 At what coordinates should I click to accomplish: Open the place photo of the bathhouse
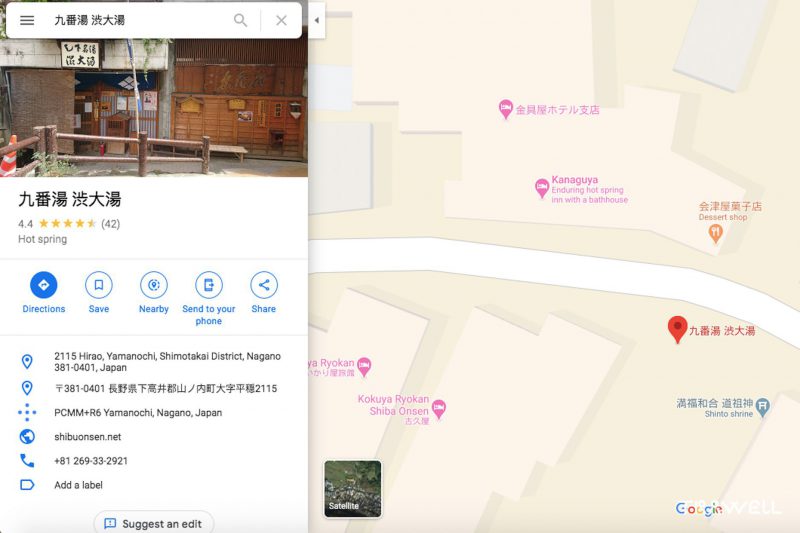coord(154,108)
